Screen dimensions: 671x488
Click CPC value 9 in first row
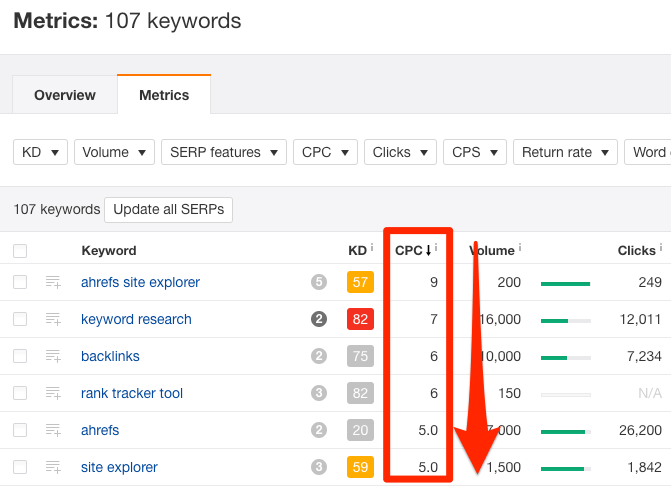(x=433, y=282)
